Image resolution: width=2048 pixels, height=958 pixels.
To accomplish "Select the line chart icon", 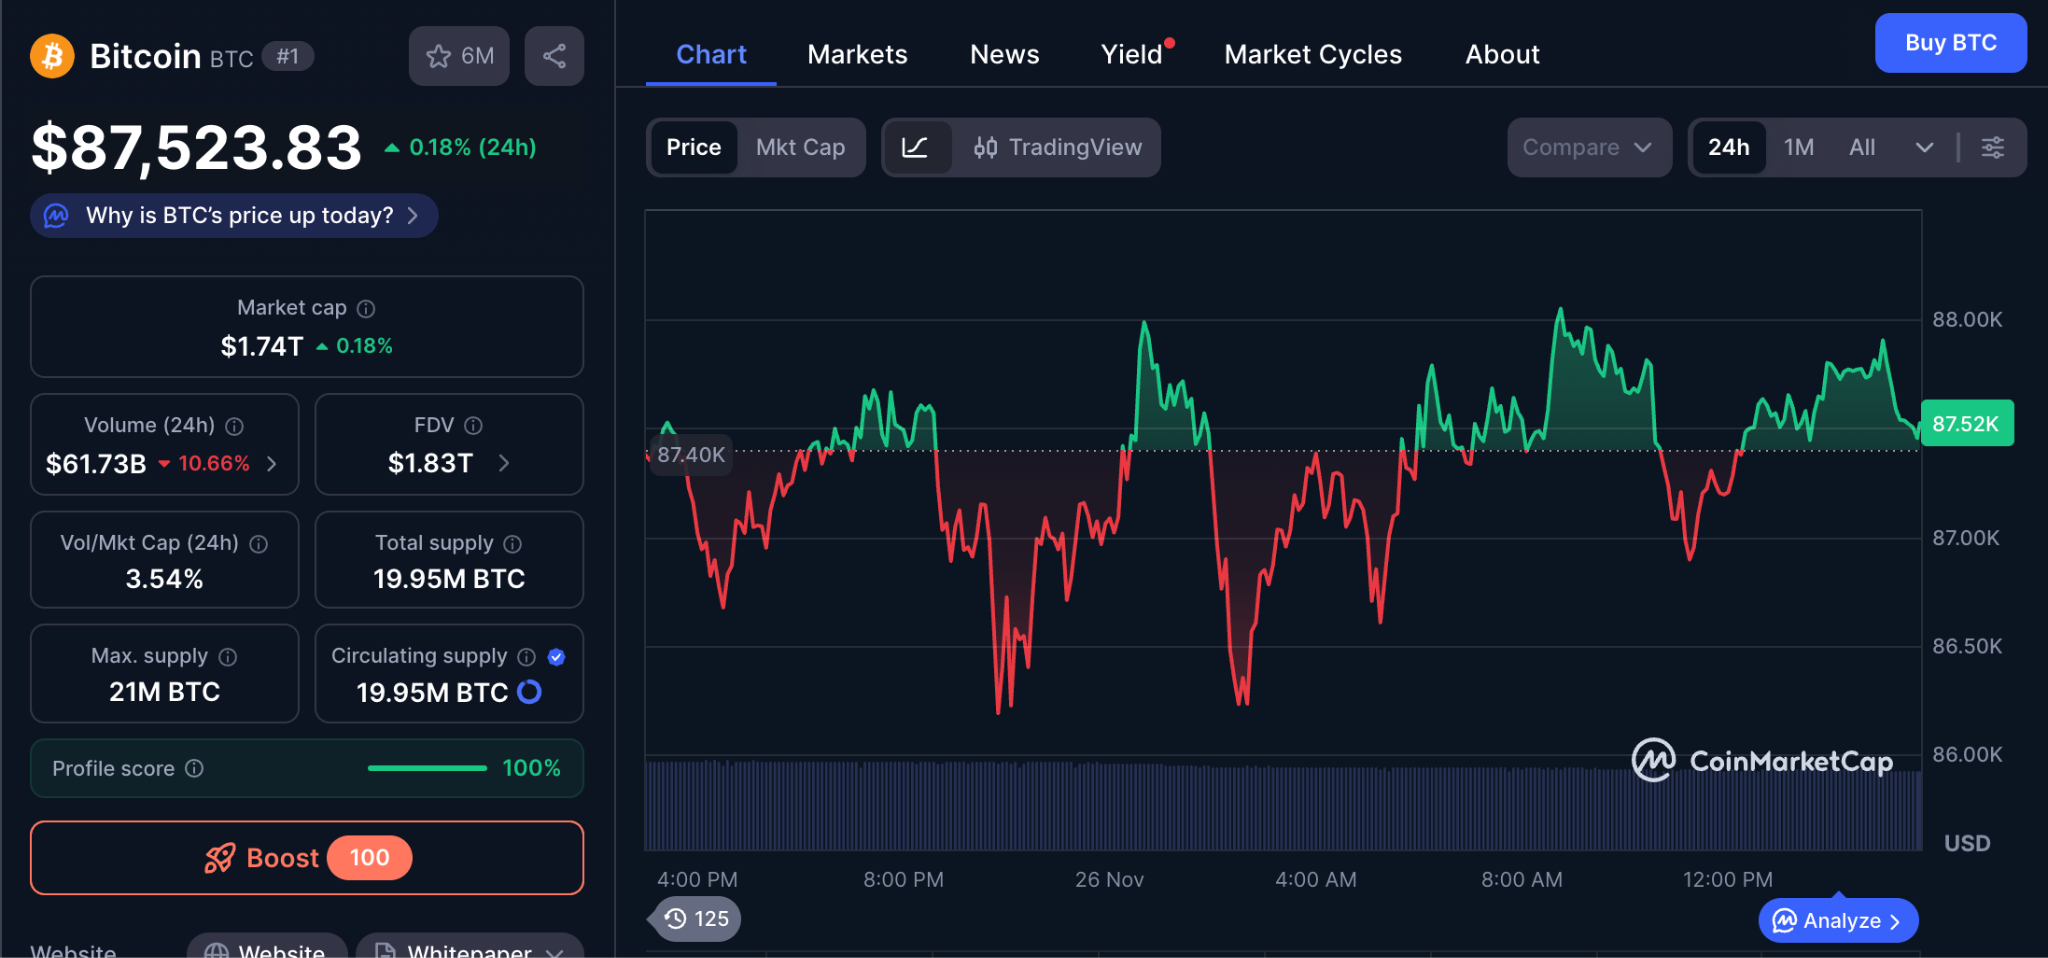I will point(915,148).
